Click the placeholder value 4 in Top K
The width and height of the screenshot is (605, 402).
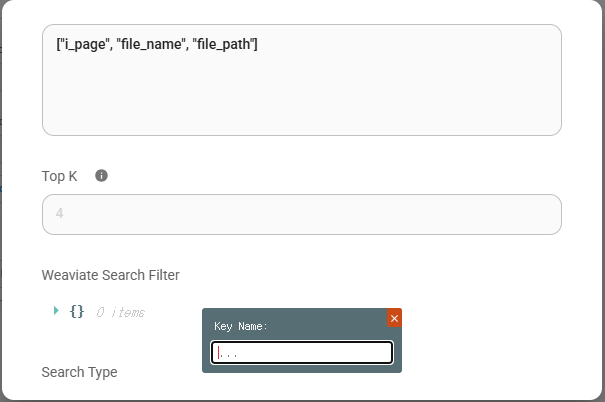(60, 214)
